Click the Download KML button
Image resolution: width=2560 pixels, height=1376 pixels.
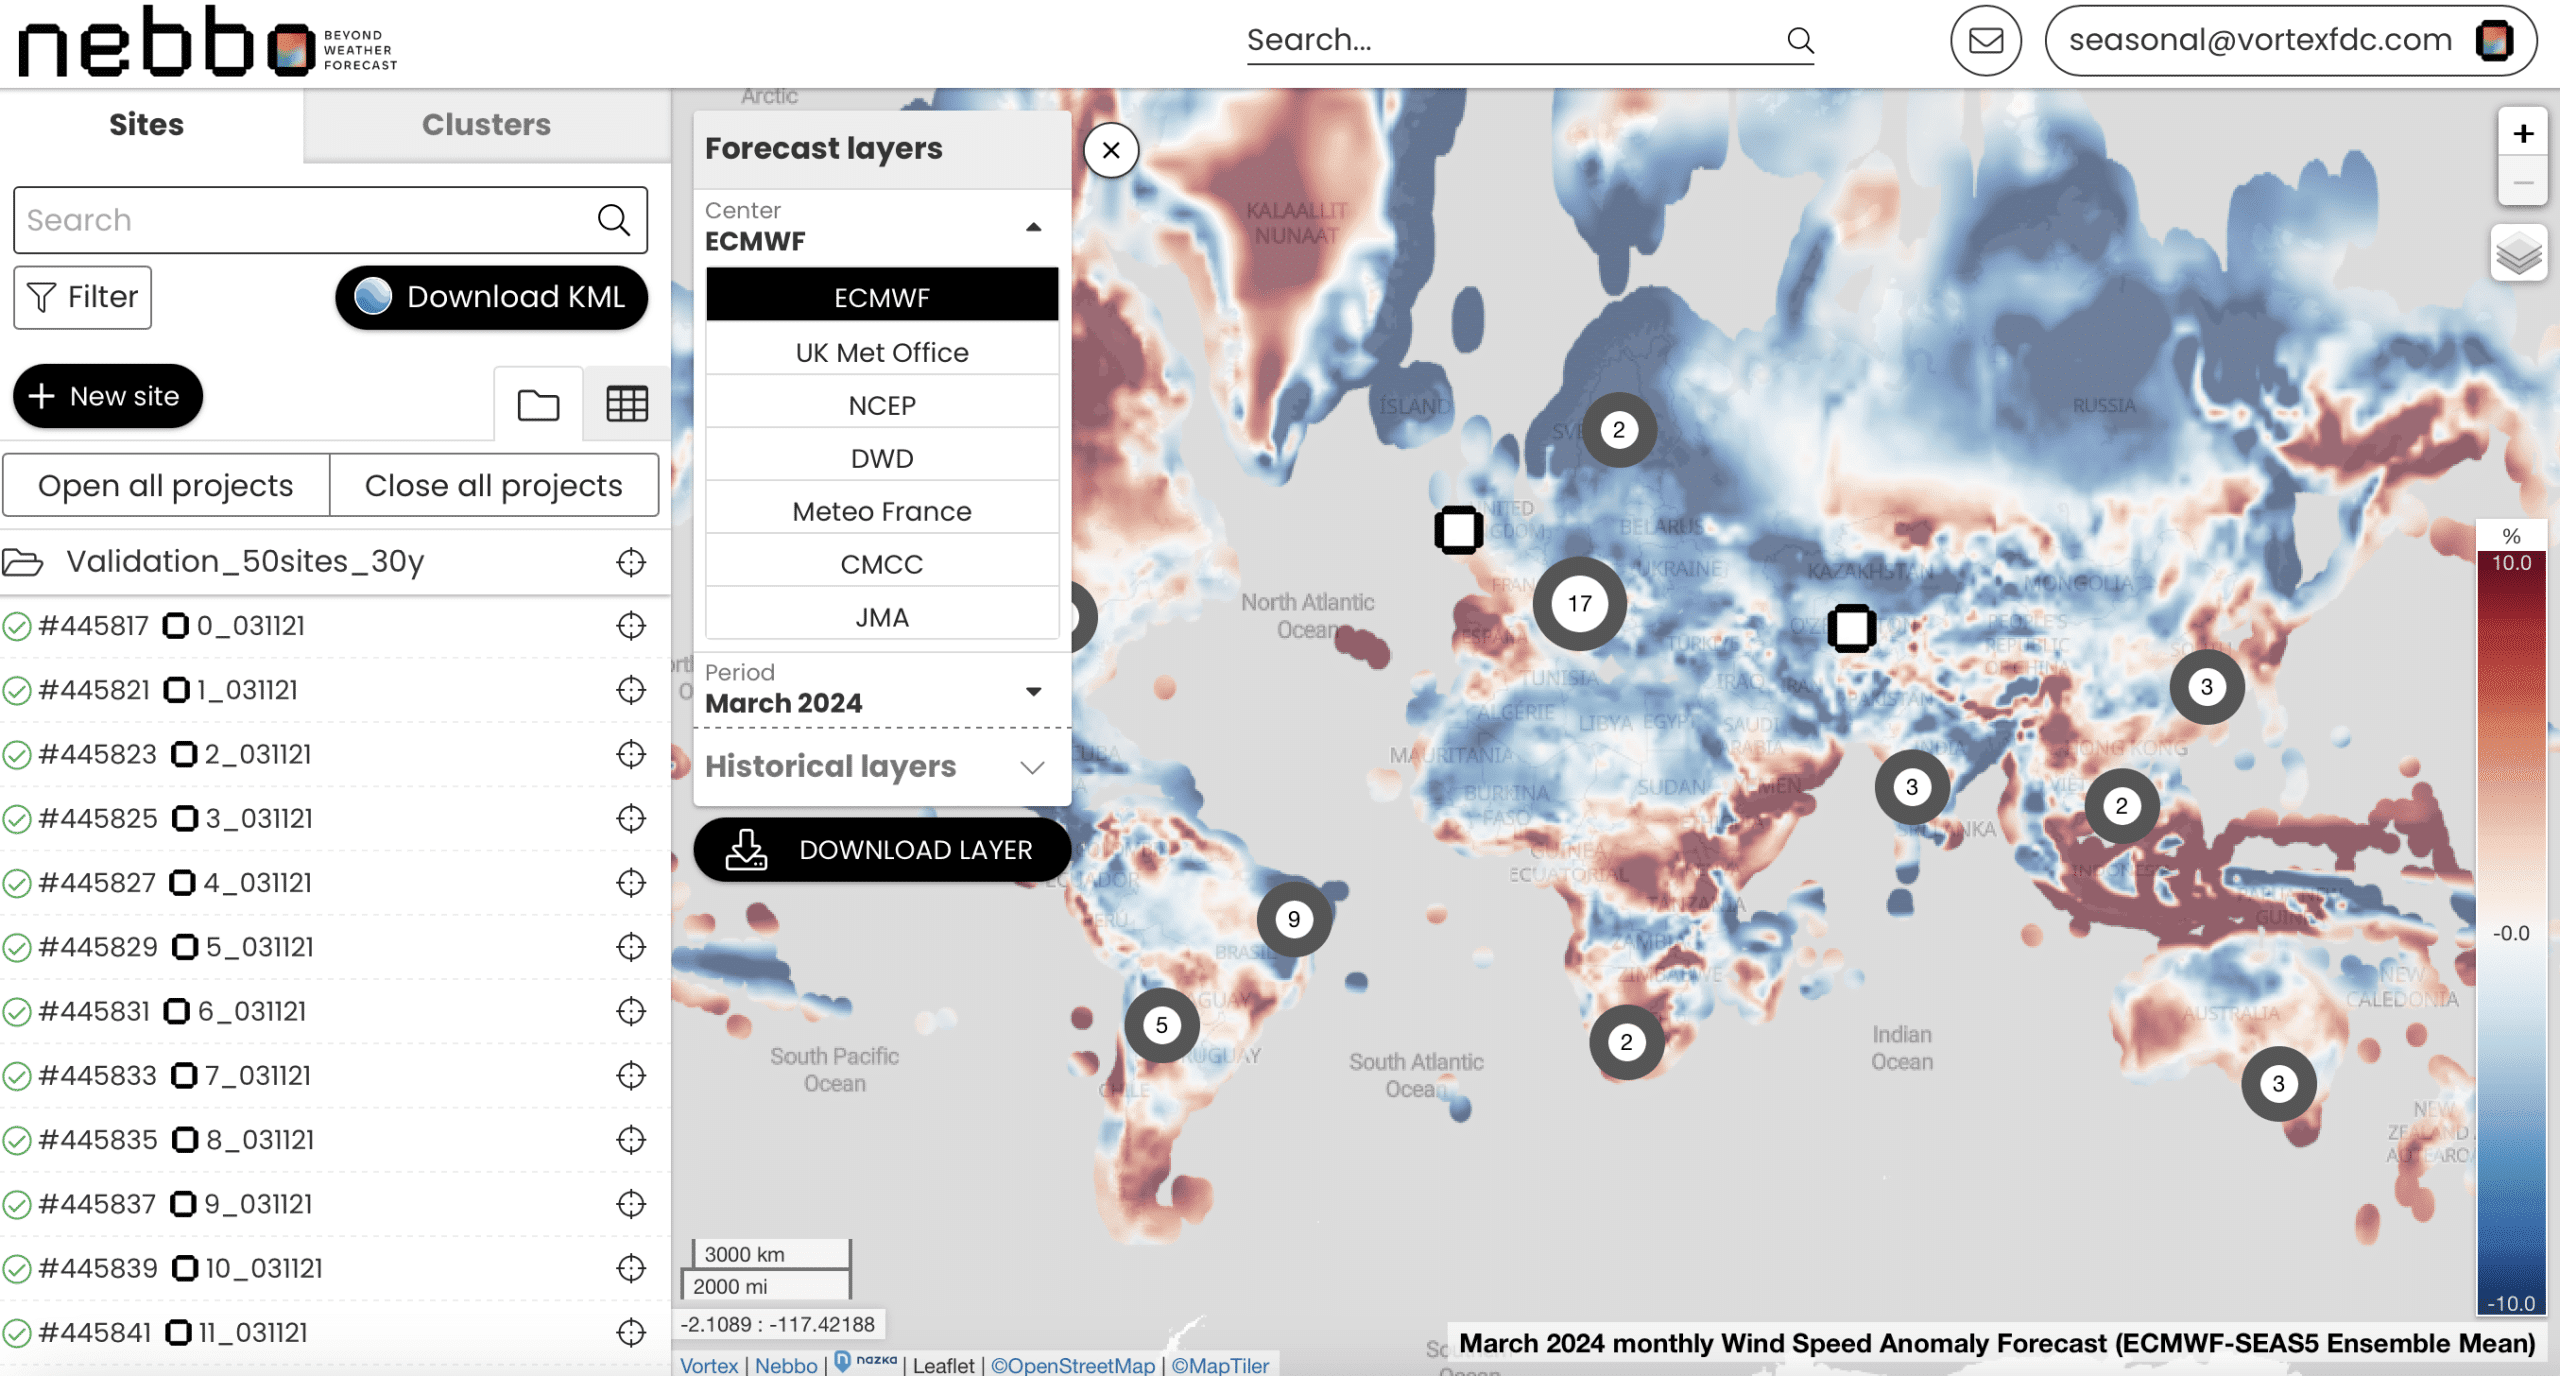pyautogui.click(x=491, y=297)
